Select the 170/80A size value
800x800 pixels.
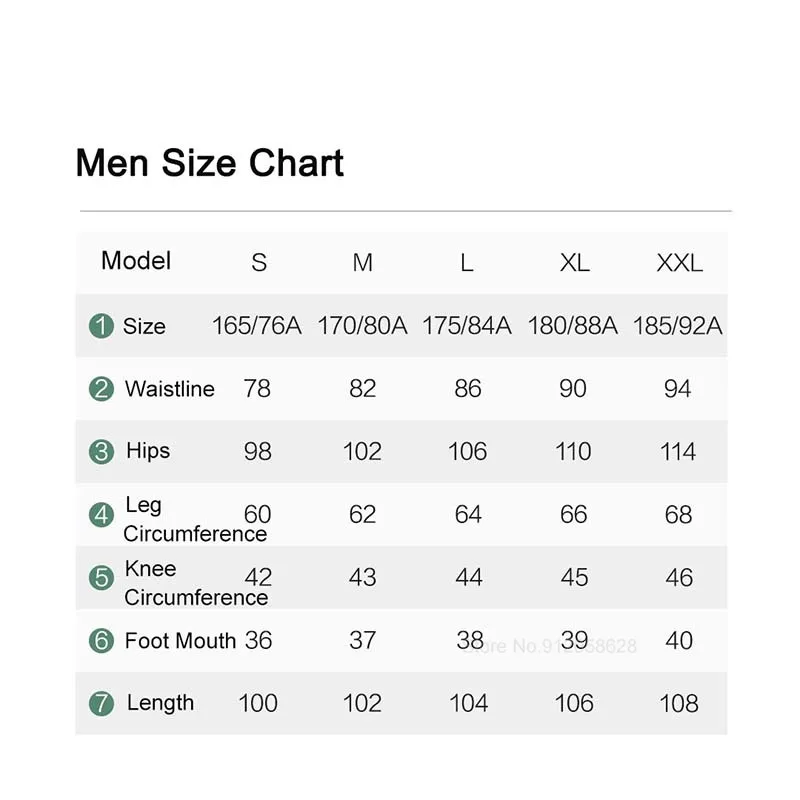click(362, 326)
